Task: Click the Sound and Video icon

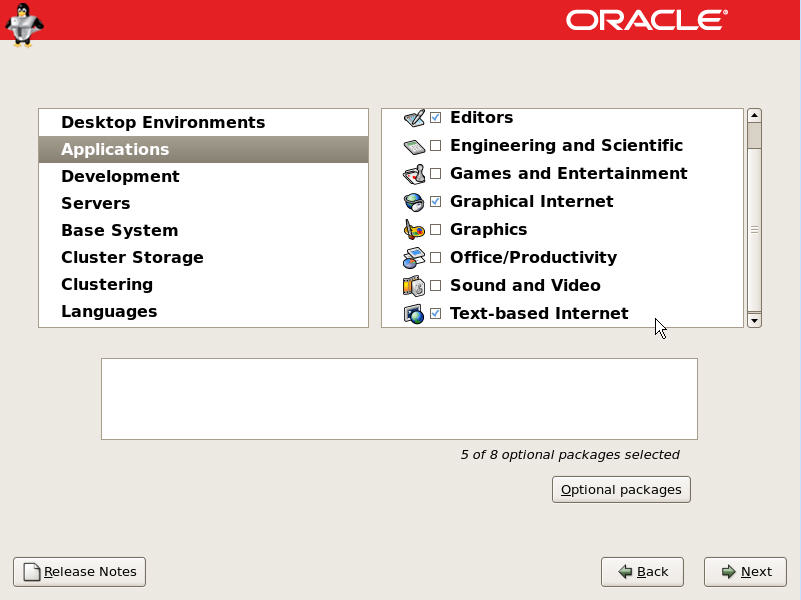Action: coord(414,286)
